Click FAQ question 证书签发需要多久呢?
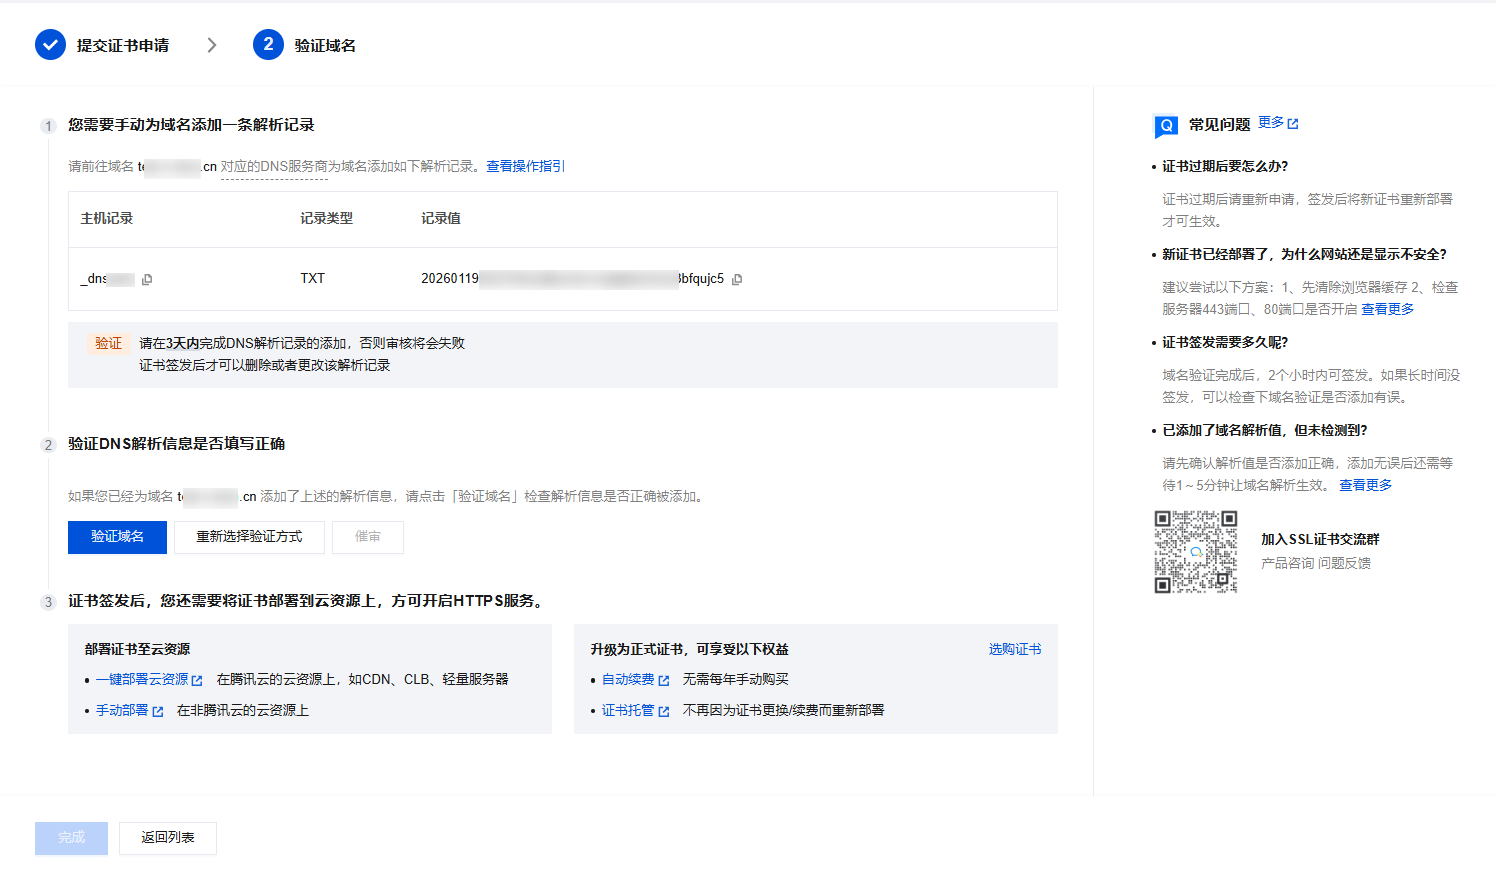Viewport: 1496px width, 882px height. [1225, 343]
